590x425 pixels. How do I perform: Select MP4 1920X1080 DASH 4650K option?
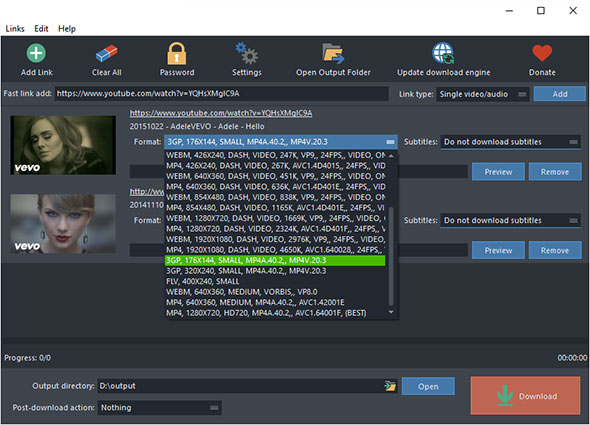click(275, 250)
